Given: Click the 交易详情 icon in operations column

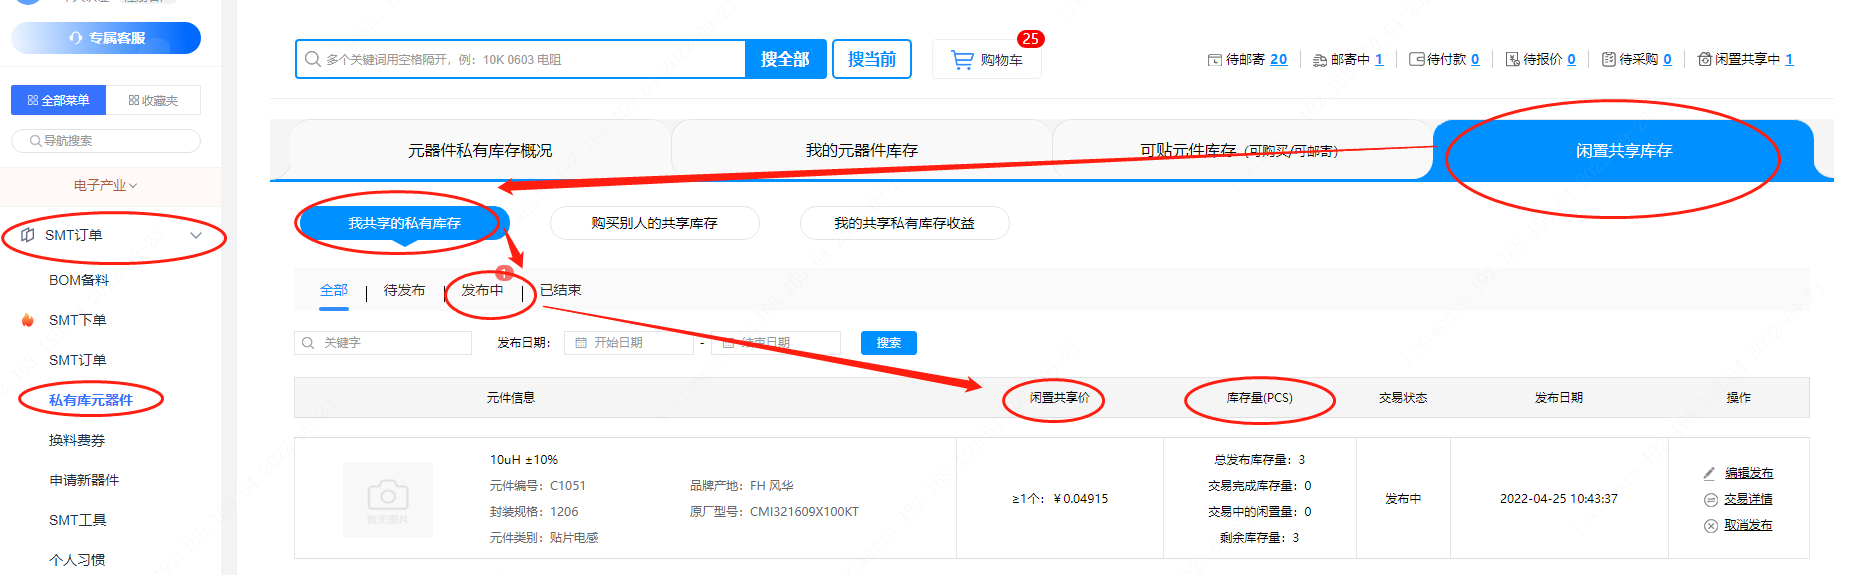Looking at the screenshot, I should point(1710,499).
